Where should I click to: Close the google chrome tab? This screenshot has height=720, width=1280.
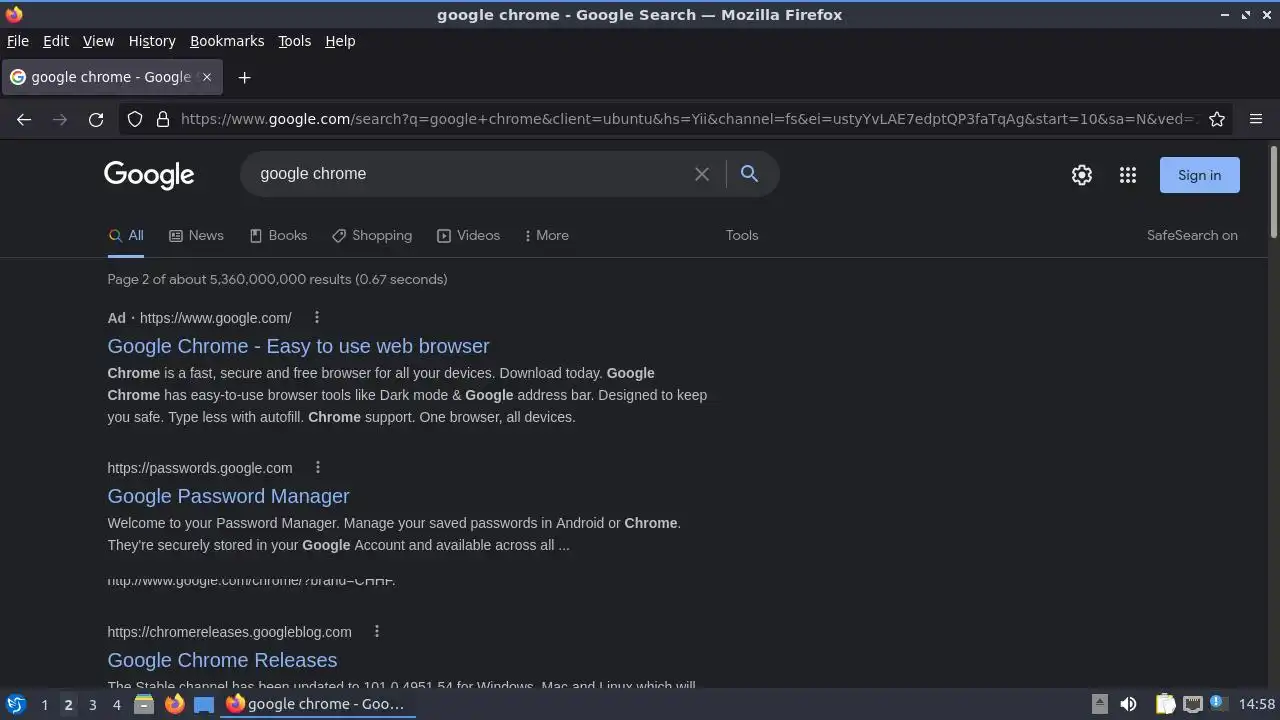pos(207,77)
